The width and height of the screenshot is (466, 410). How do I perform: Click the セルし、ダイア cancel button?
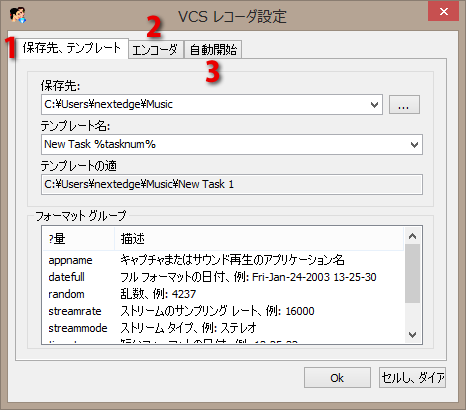click(x=412, y=378)
